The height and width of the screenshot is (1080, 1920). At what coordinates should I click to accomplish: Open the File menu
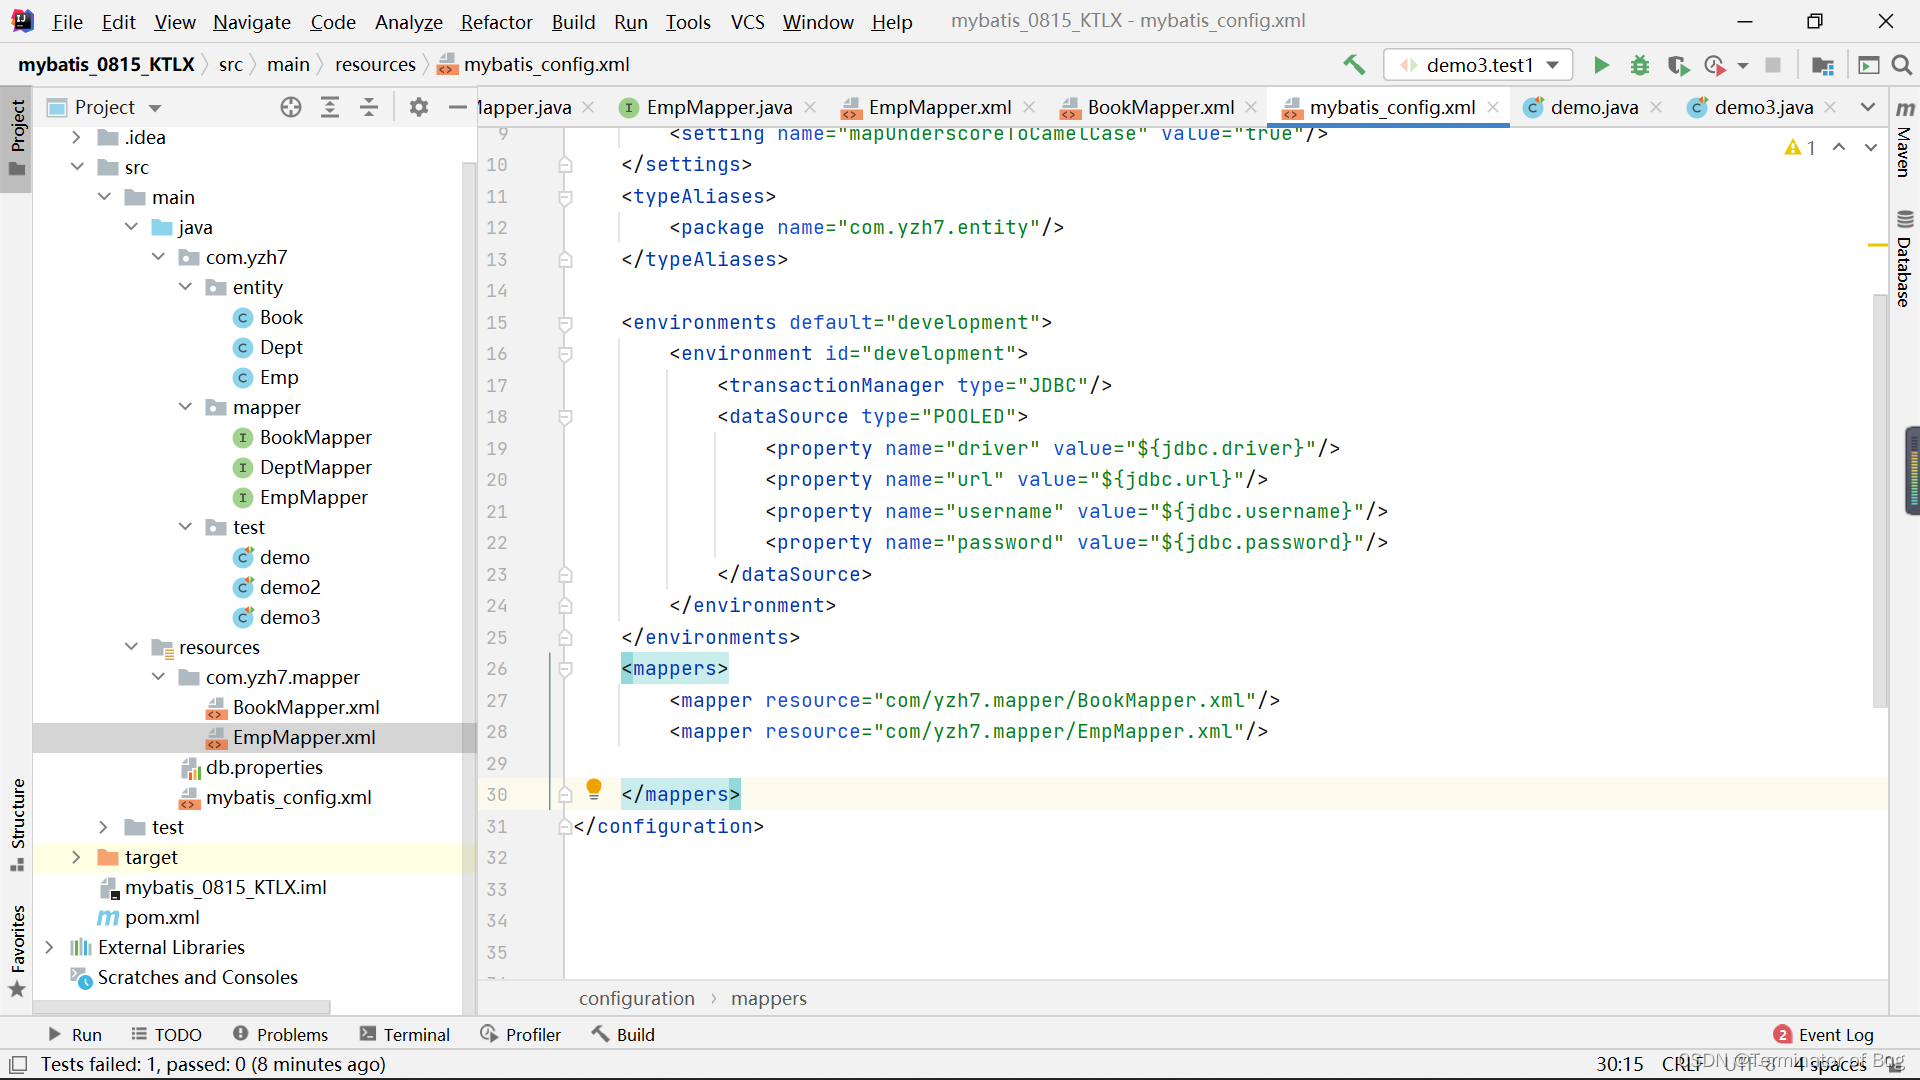[x=67, y=21]
